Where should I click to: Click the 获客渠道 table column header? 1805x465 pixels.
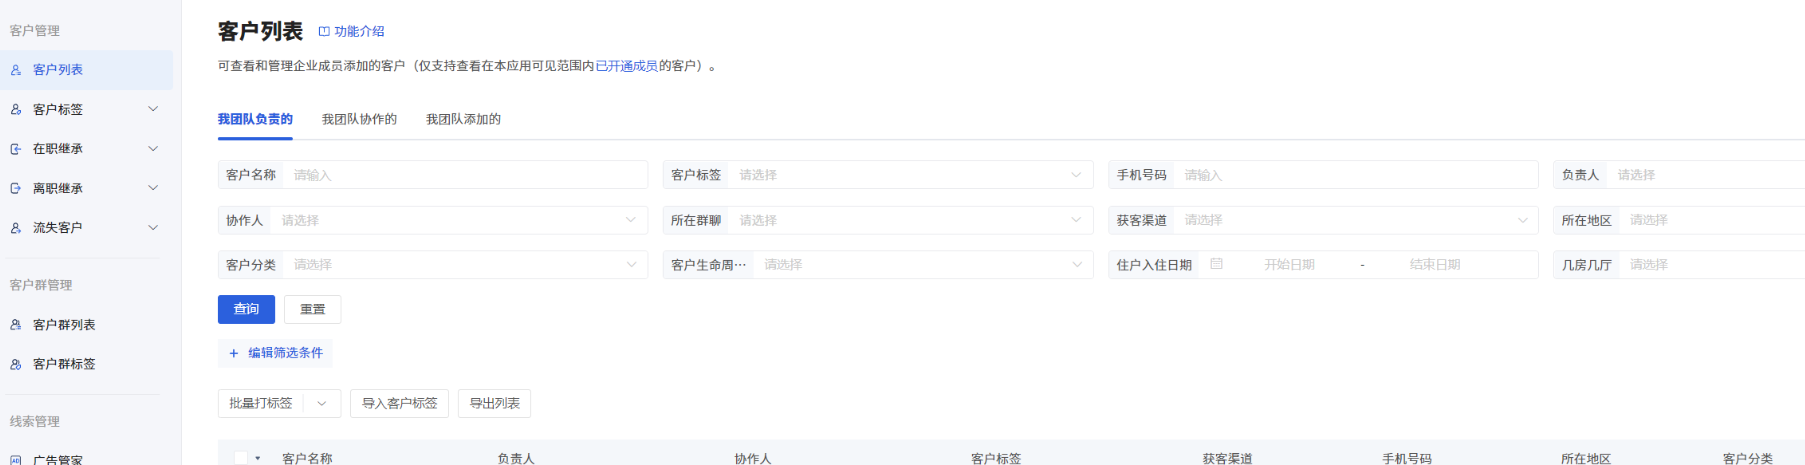1227,458
